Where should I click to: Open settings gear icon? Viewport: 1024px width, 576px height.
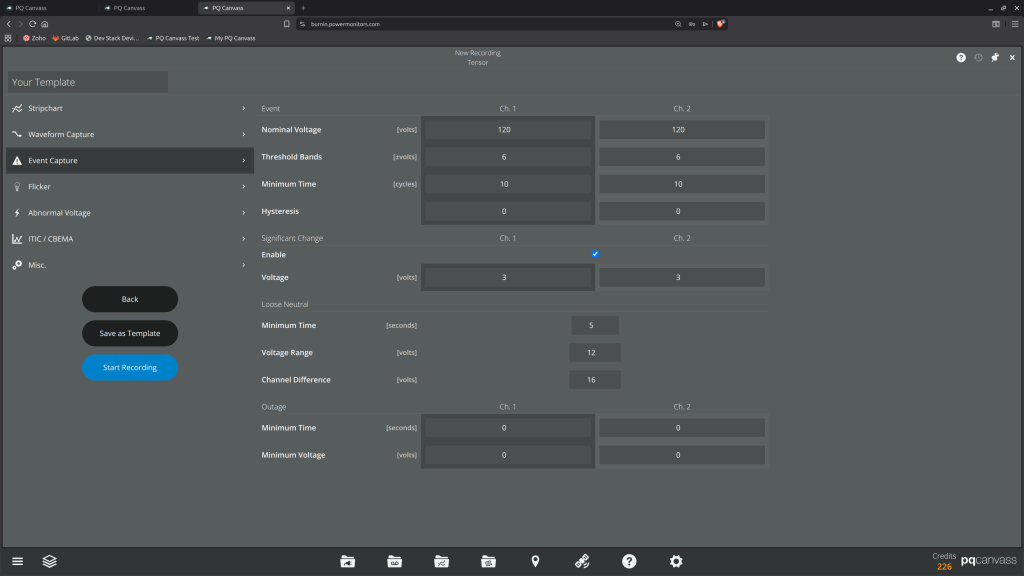[676, 561]
